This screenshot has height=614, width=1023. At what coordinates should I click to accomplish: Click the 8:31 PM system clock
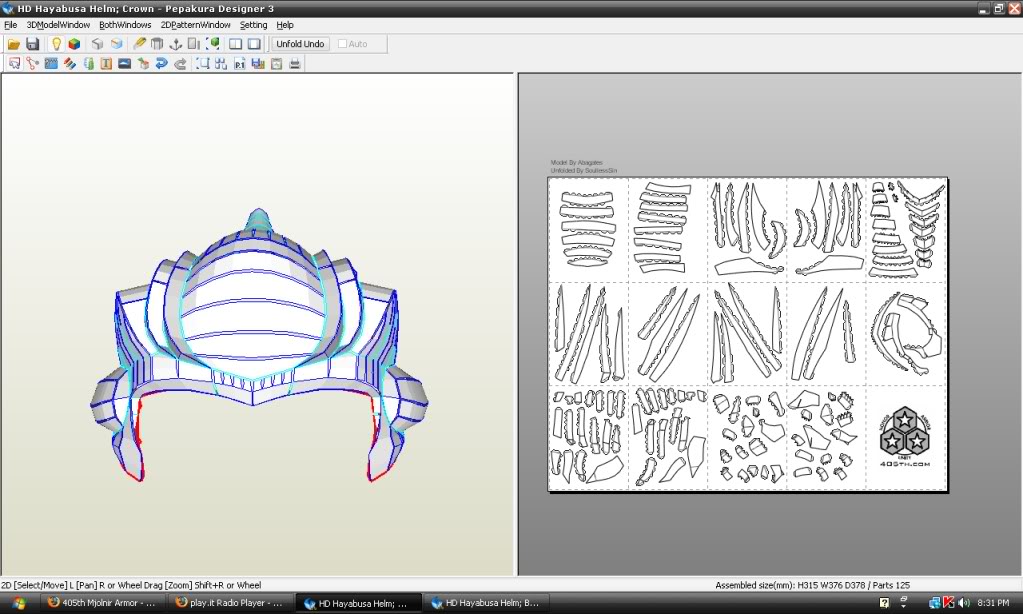coord(992,603)
